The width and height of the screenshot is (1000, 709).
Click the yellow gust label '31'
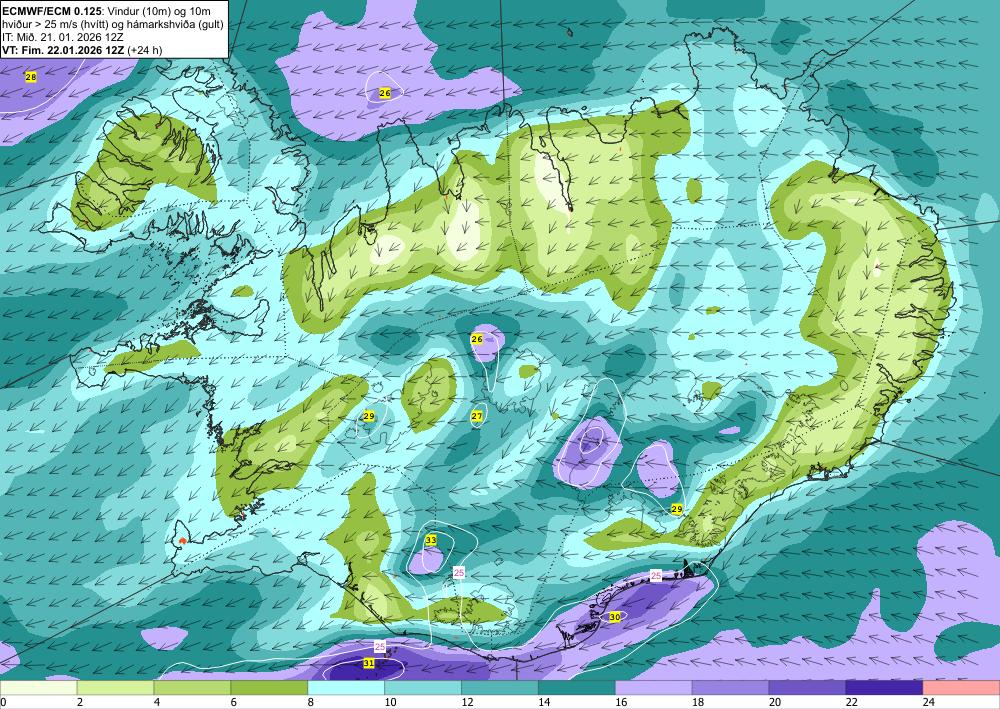click(369, 664)
